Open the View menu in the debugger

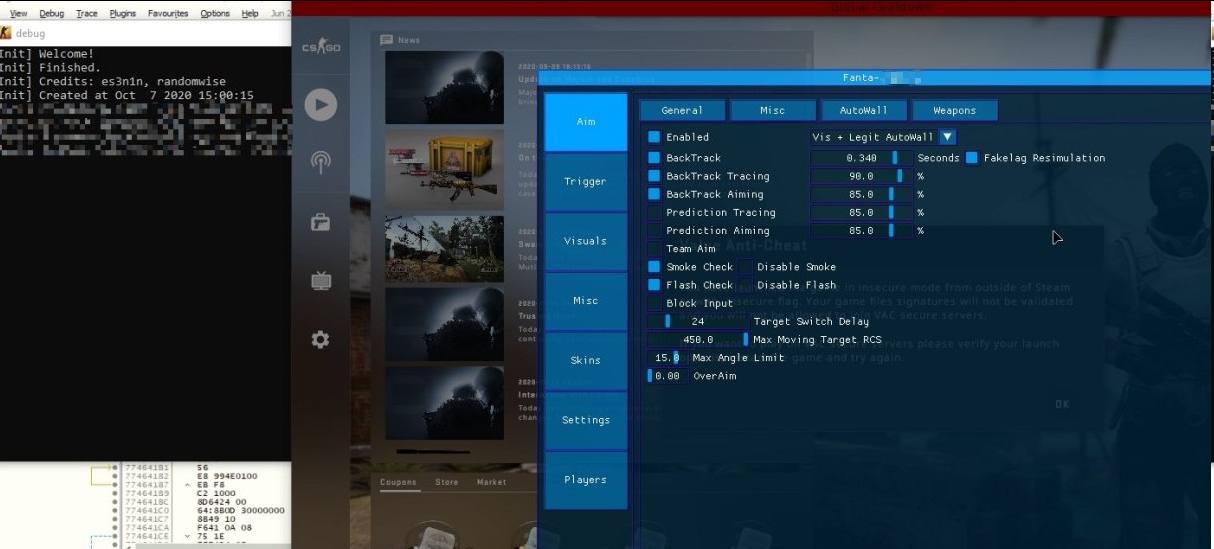click(x=19, y=14)
